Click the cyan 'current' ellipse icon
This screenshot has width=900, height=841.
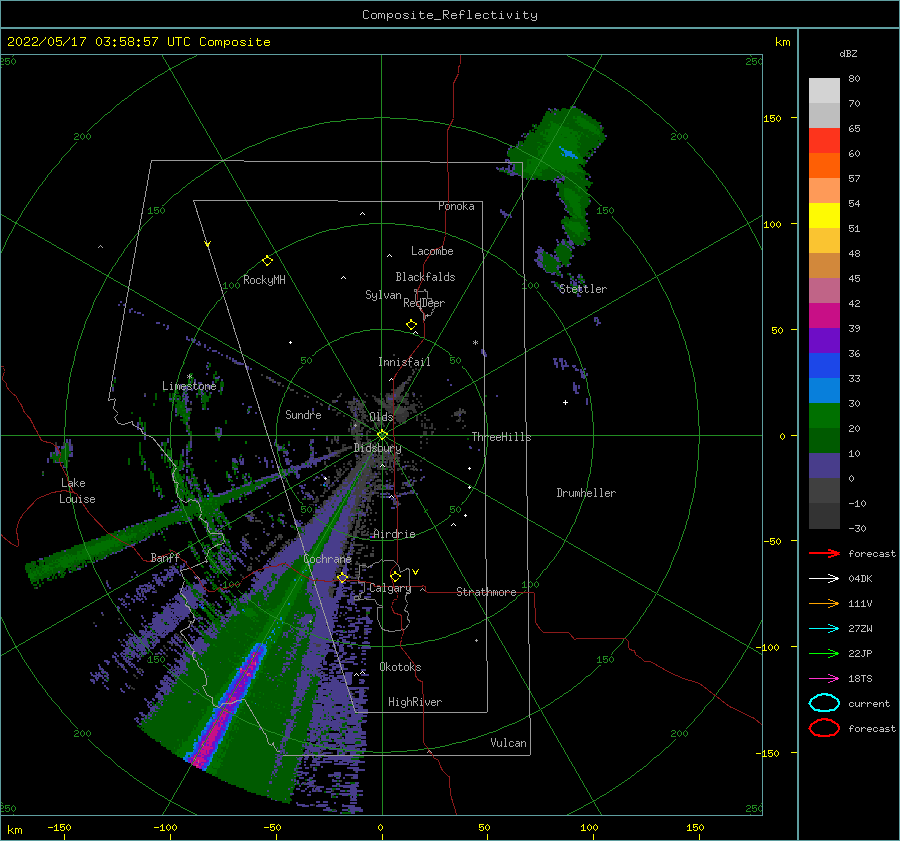pos(824,703)
